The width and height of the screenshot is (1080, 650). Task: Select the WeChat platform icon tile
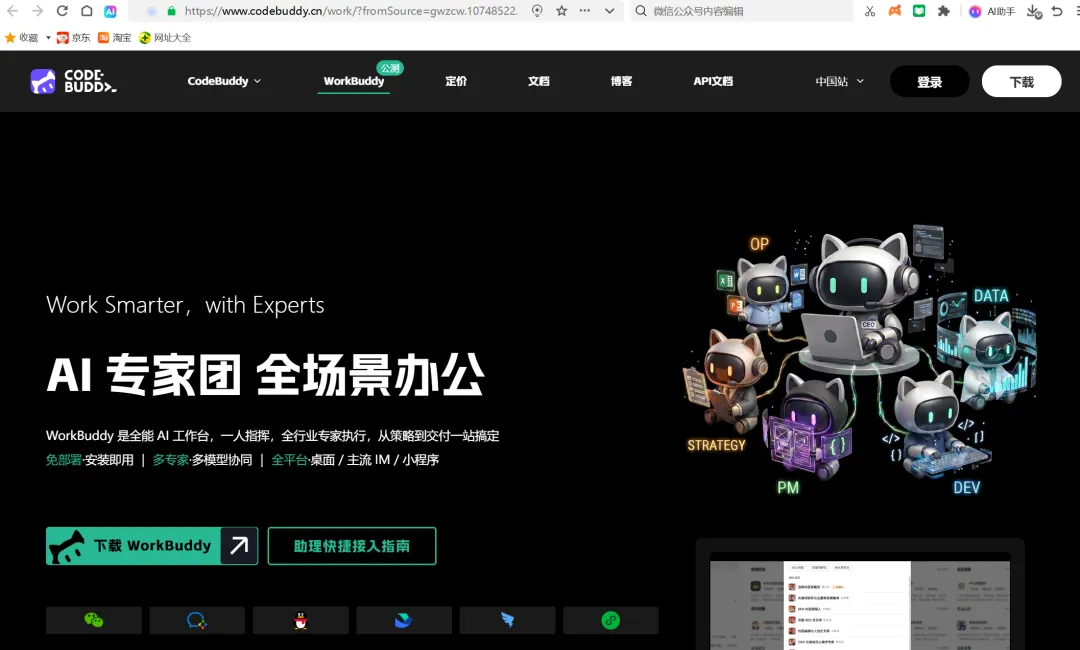coord(94,620)
